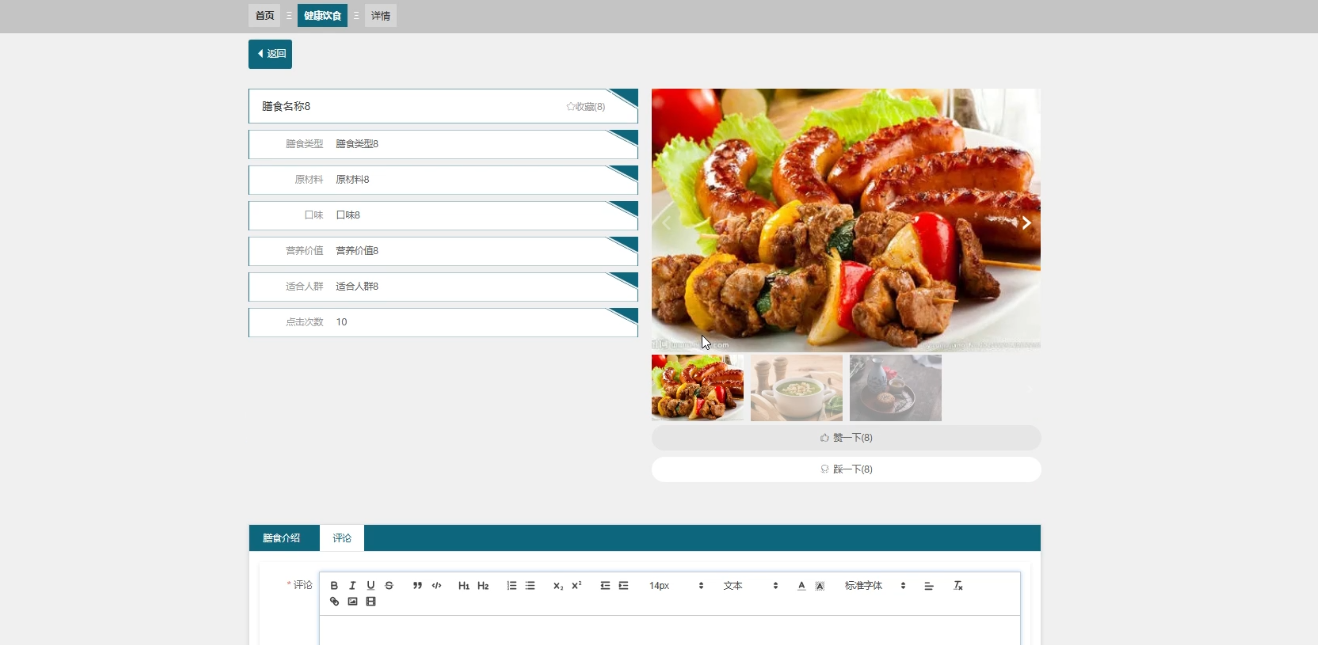Select the 详情 breadcrumb item
The width and height of the screenshot is (1318, 645).
pos(380,16)
